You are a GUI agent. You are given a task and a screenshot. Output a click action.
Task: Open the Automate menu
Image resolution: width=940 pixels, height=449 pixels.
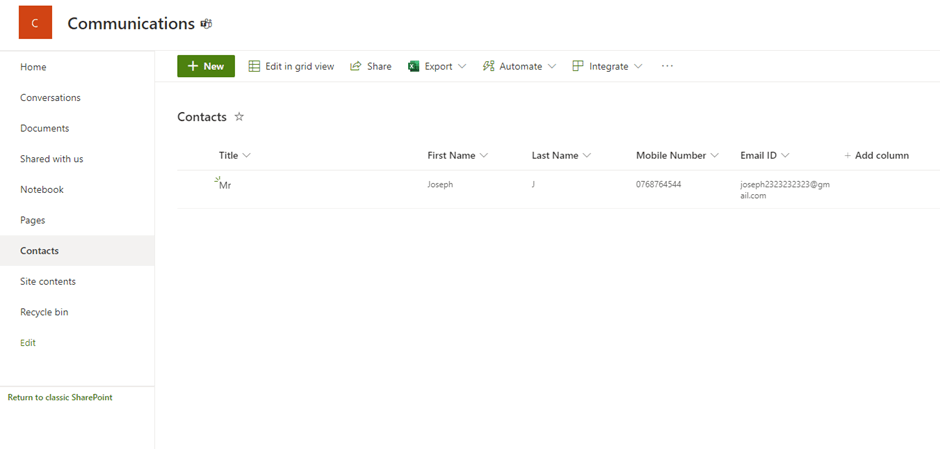click(x=519, y=66)
